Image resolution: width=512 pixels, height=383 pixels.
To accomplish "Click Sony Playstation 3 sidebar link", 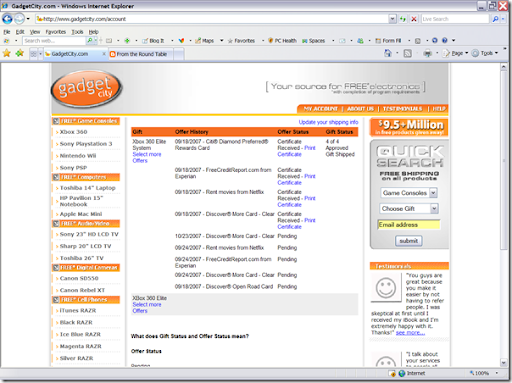I will [x=86, y=144].
